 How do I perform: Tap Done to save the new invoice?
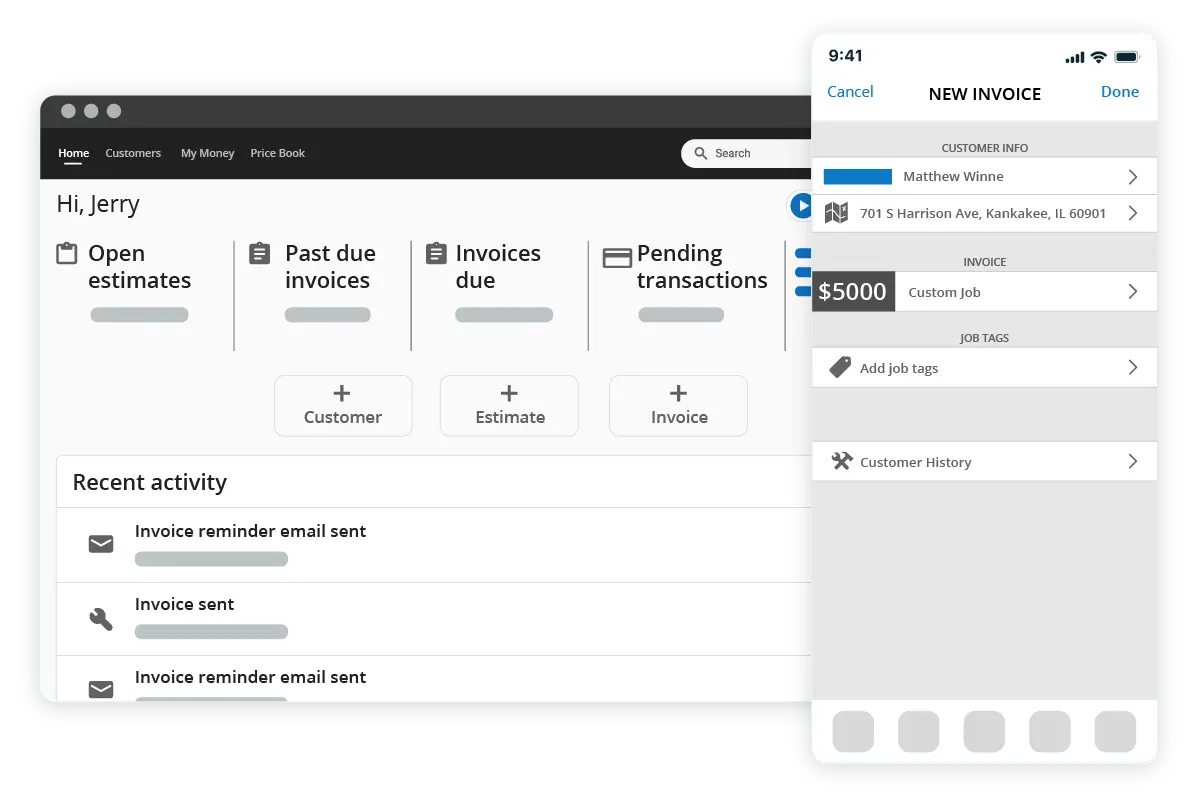1119,91
